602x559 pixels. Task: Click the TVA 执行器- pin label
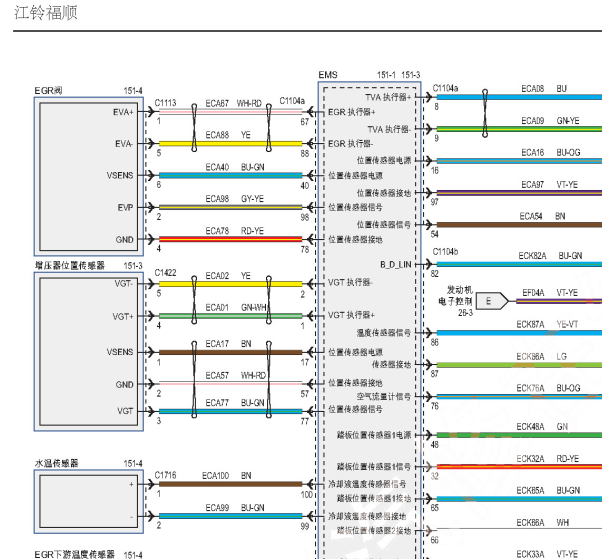tap(389, 129)
